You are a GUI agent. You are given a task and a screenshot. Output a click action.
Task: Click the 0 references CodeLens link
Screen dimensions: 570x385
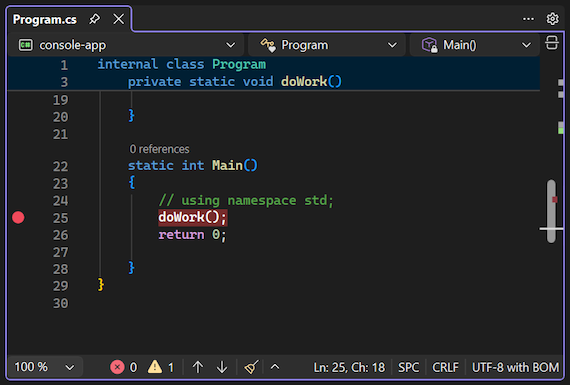pos(159,149)
